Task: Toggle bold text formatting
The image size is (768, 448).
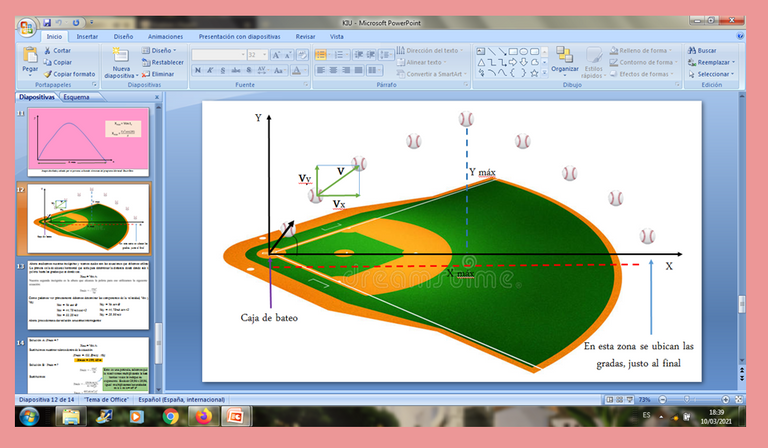Action: tap(197, 71)
